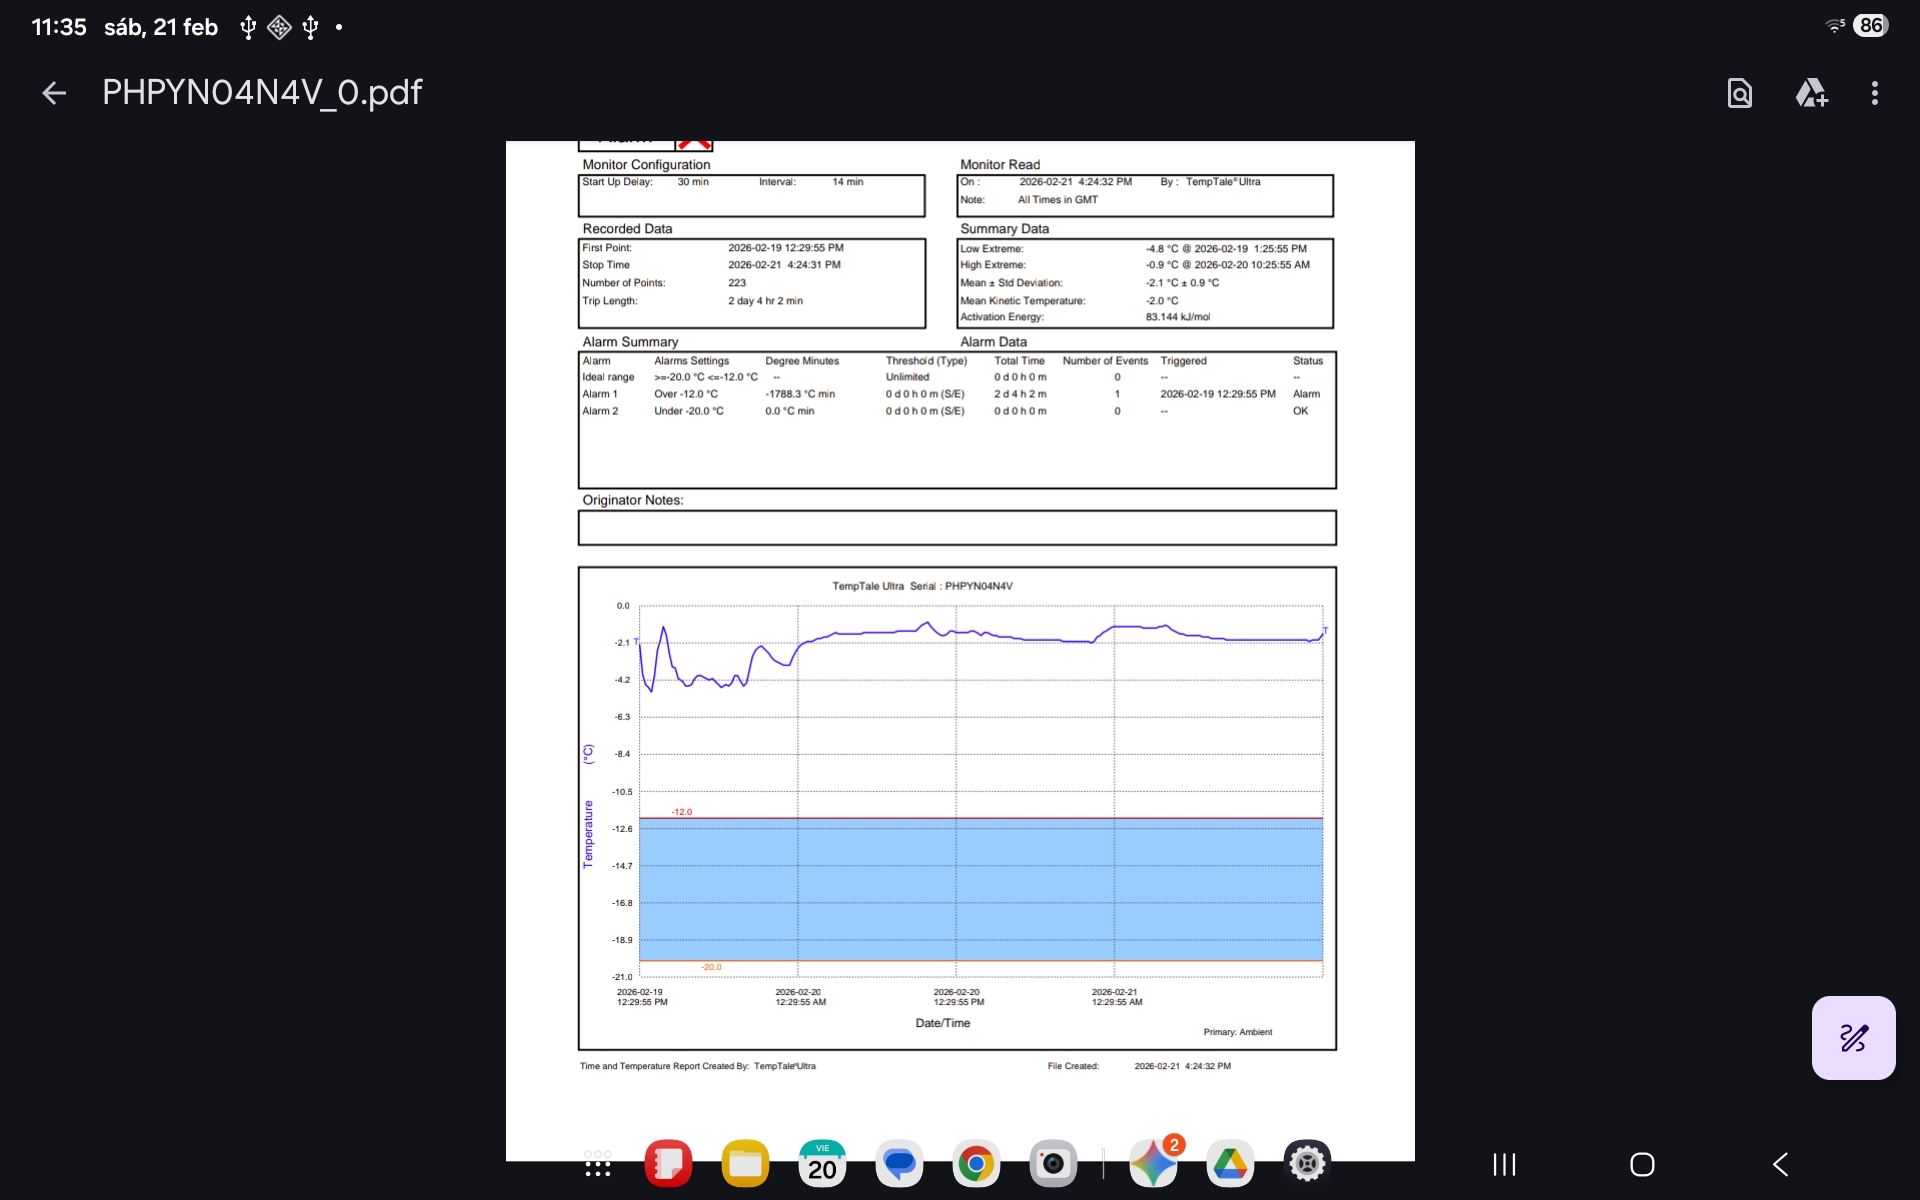
Task: Open the app drawer grid icon
Action: coord(598,1164)
